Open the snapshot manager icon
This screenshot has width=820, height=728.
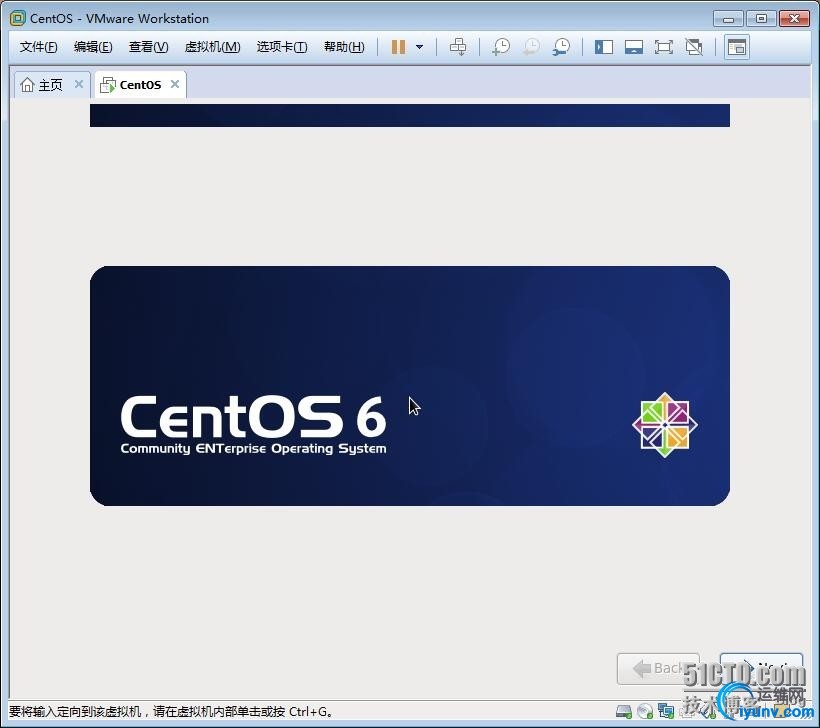(x=562, y=47)
